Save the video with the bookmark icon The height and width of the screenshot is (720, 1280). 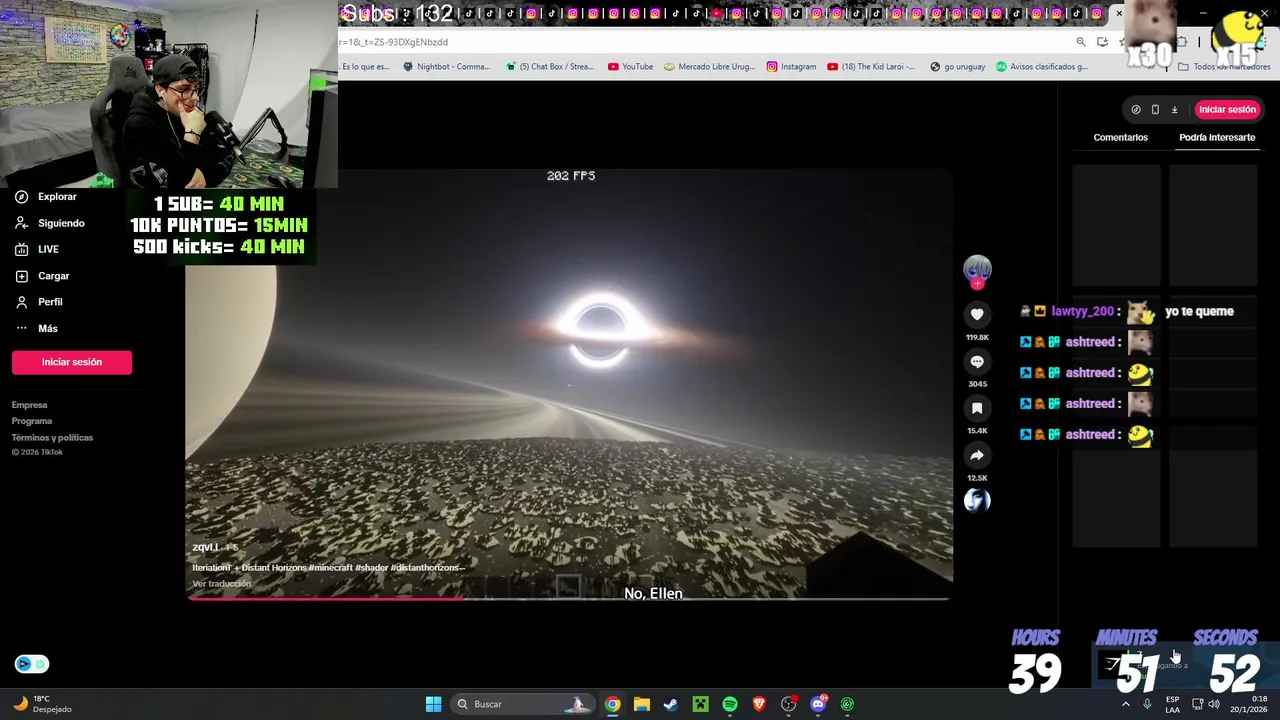pos(977,408)
